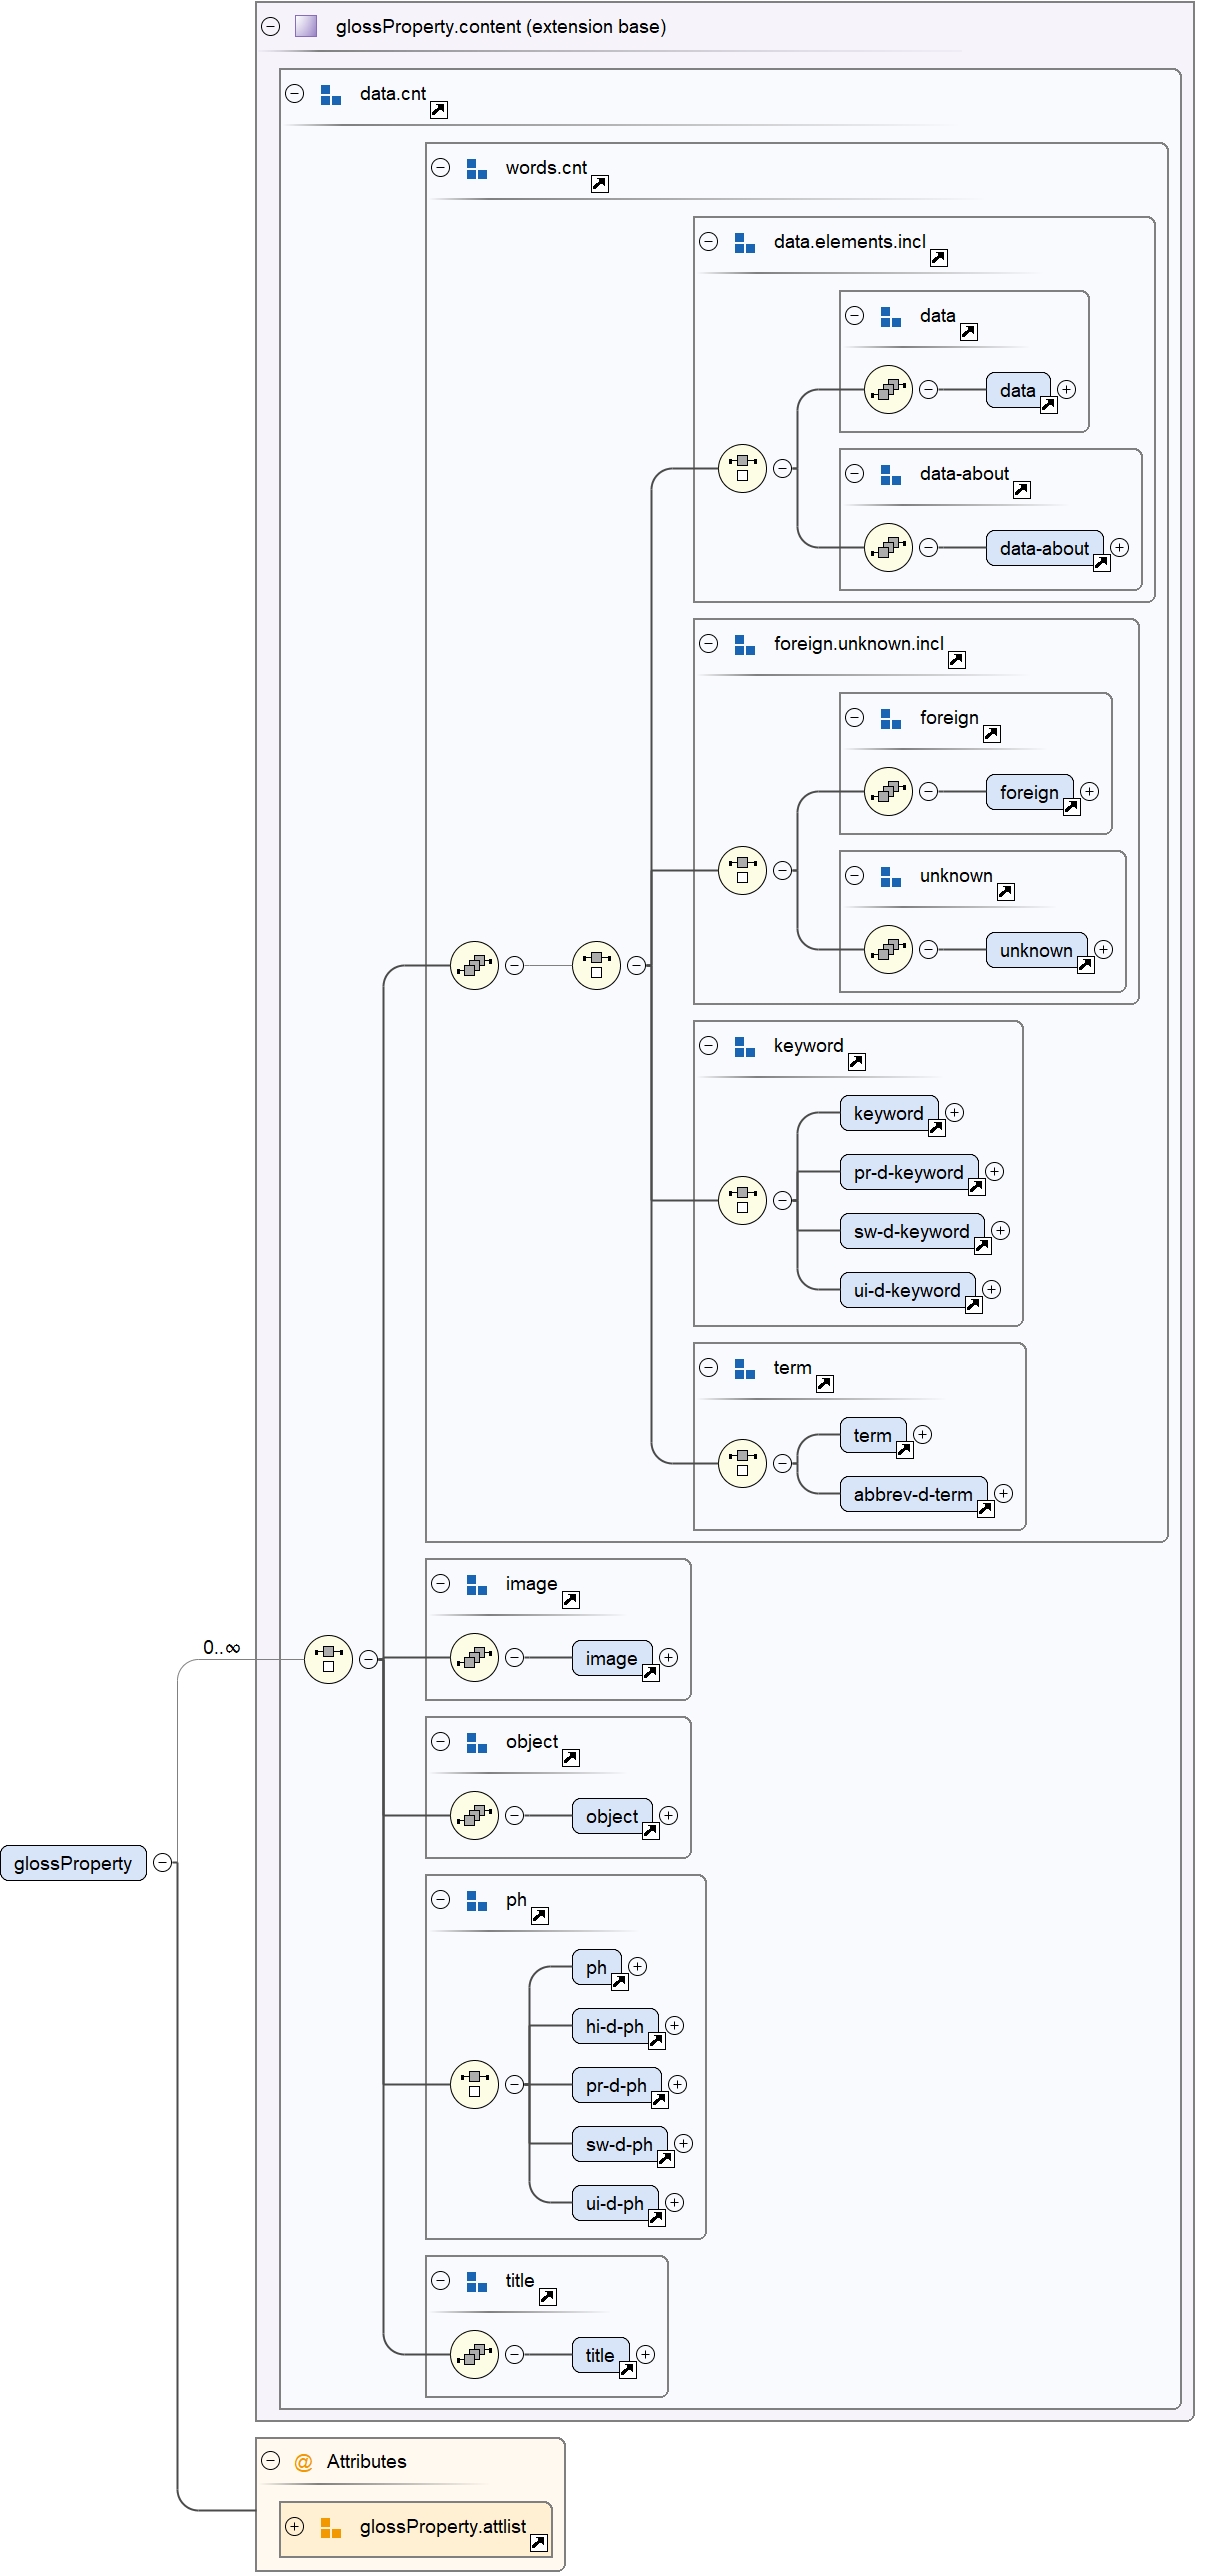The image size is (1223, 2573).
Task: Click the orange glossProperty.attlist group icon
Action: click(x=331, y=2527)
